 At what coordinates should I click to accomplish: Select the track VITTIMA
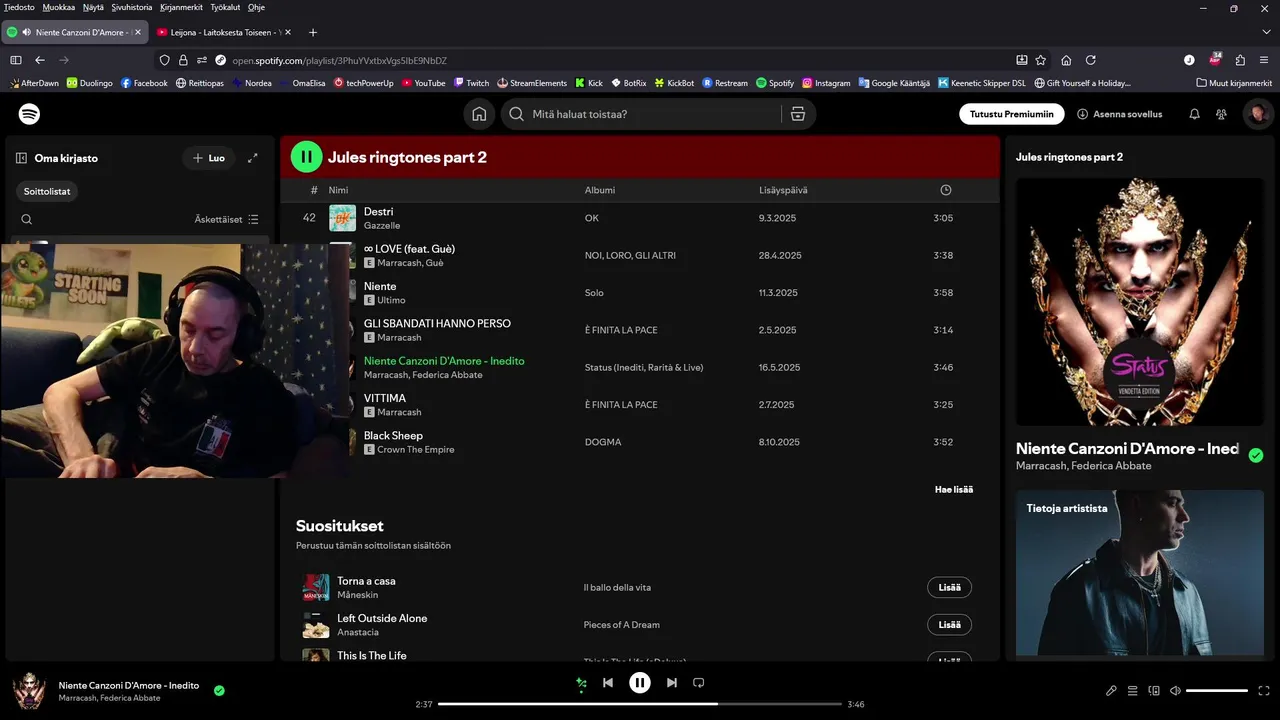tap(385, 398)
